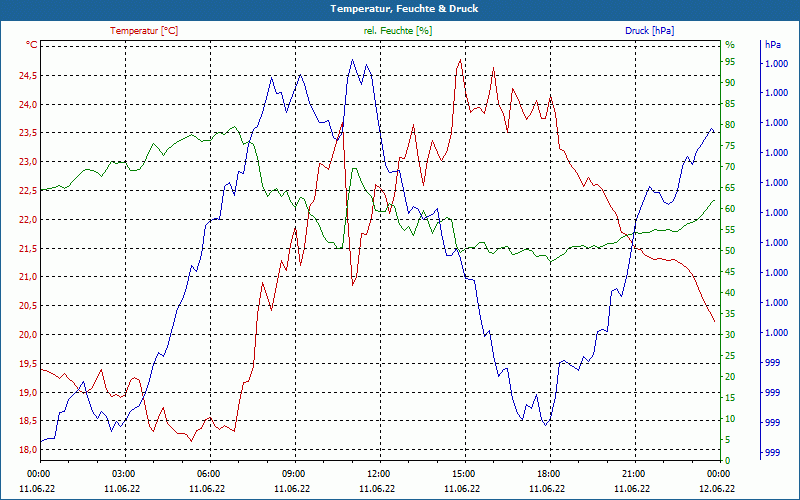
Task: Click the '%' unit label on humidity axis
Action: (x=730, y=45)
